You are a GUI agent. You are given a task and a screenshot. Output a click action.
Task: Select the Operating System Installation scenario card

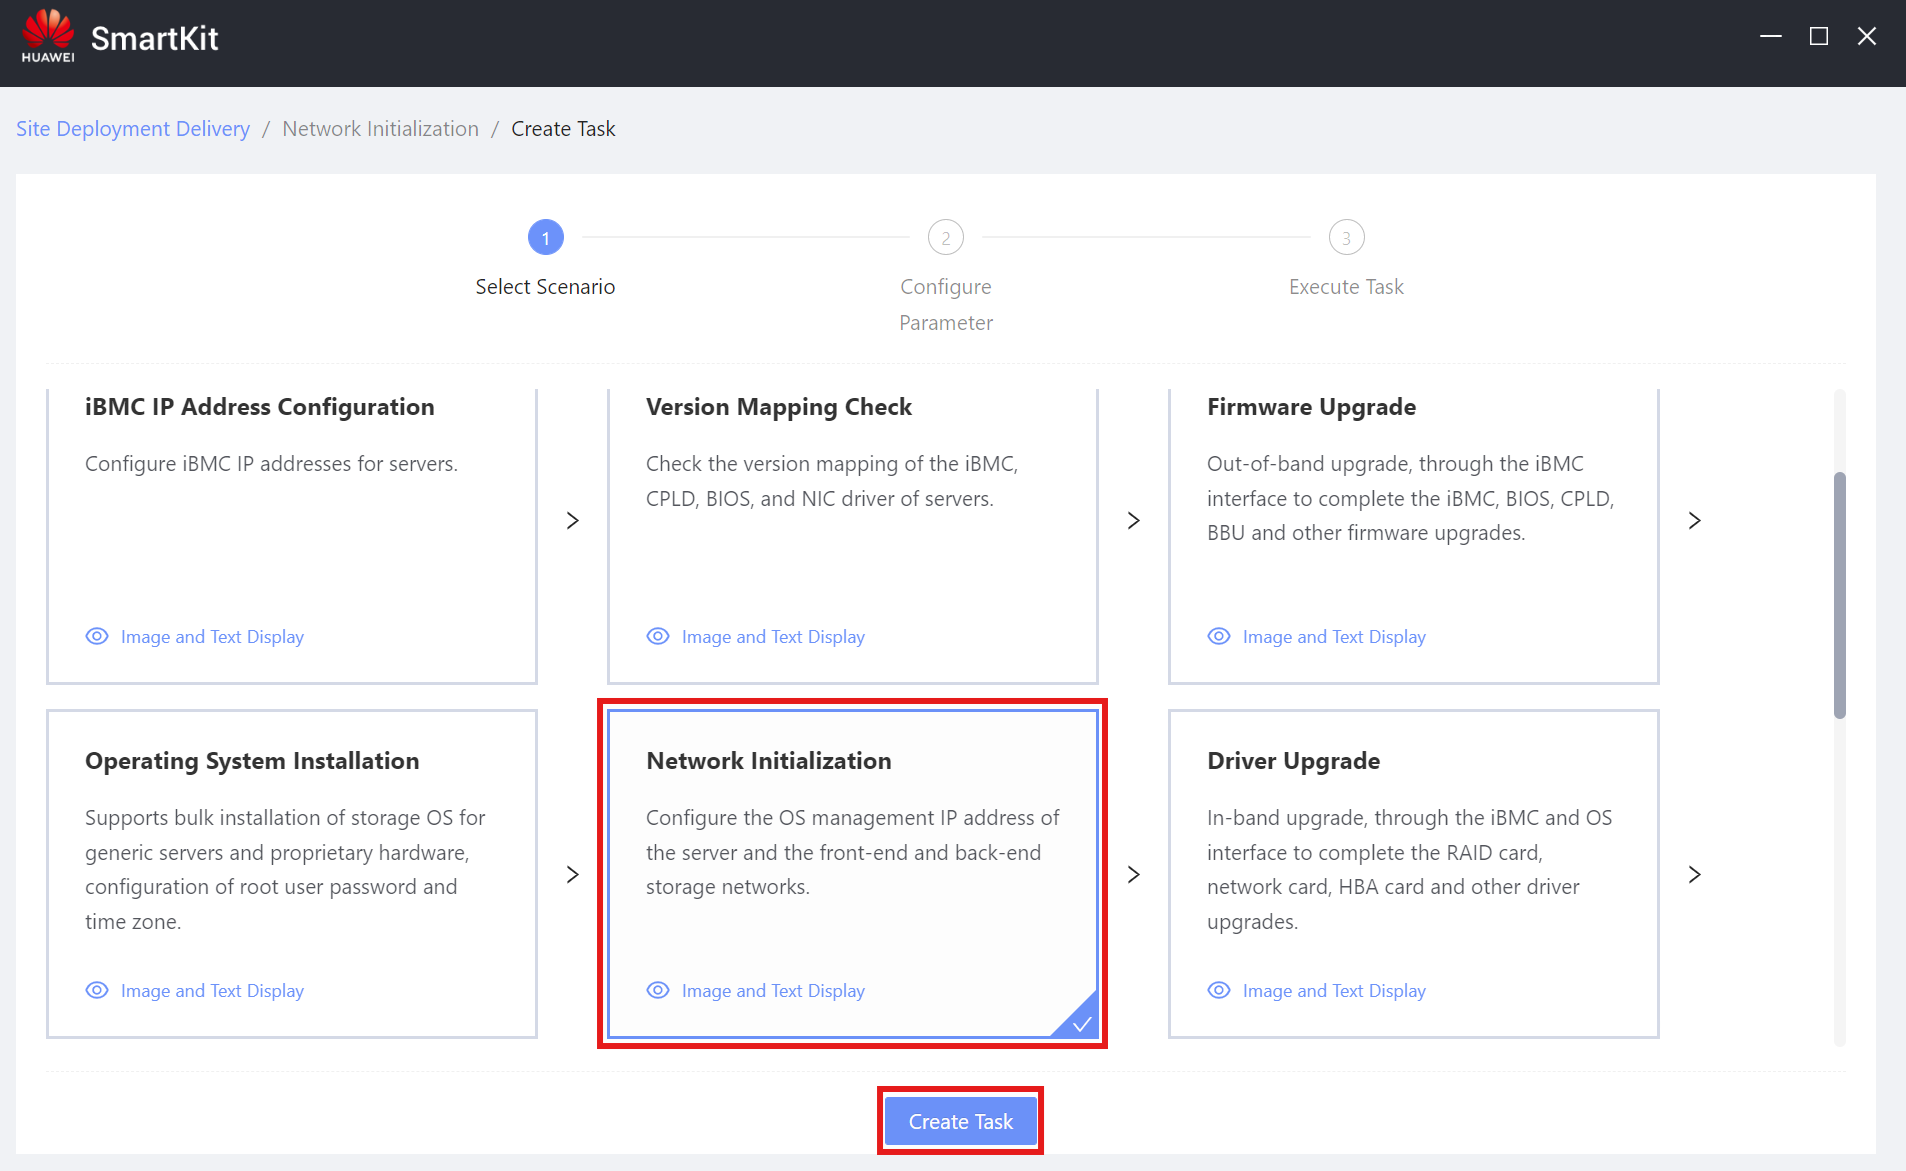pos(291,873)
